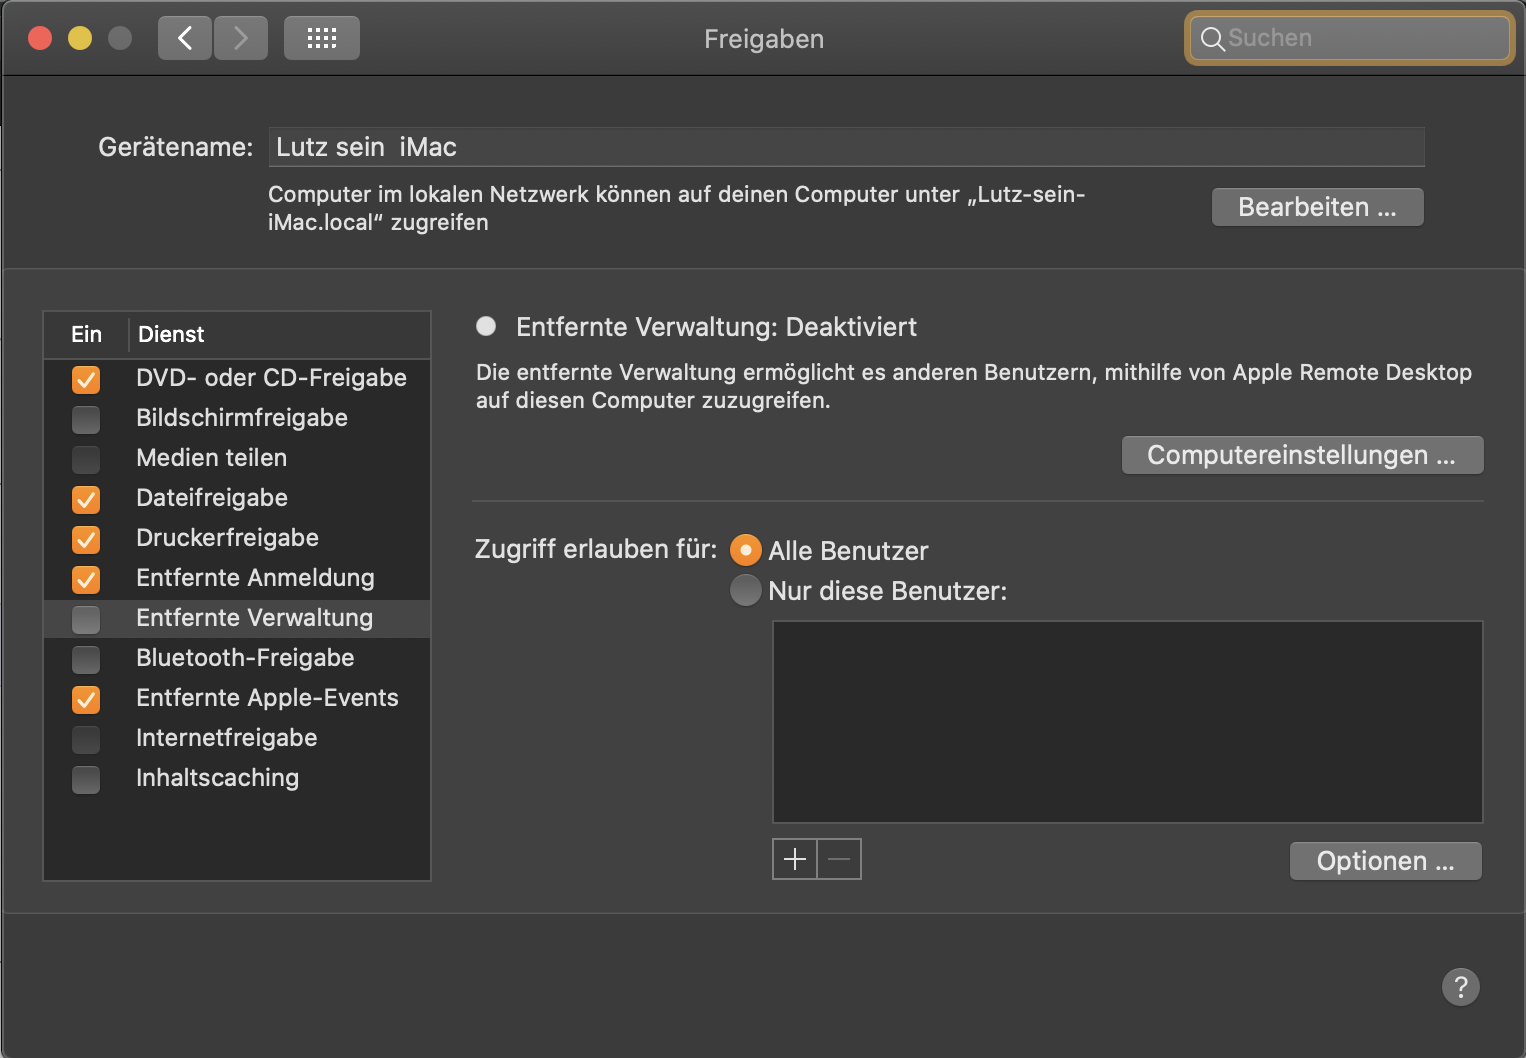This screenshot has height=1058, width=1526.
Task: Select the Dateifreigabe service row
Action: pyautogui.click(x=237, y=498)
